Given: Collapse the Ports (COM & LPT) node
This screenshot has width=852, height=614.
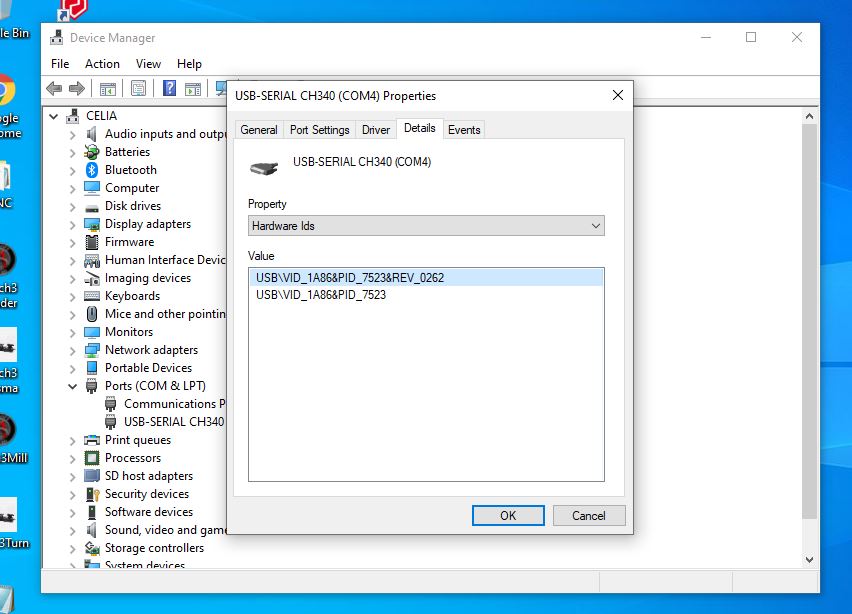Looking at the screenshot, I should 72,386.
